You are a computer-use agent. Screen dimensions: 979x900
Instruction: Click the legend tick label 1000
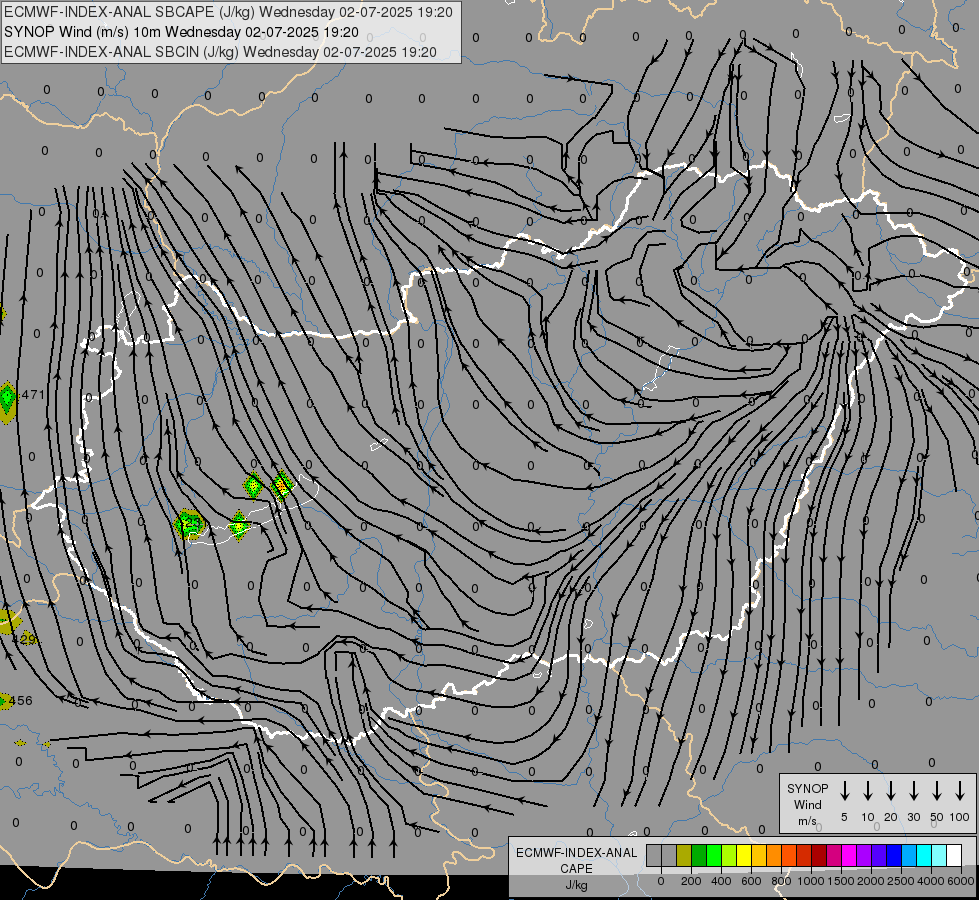point(810,881)
